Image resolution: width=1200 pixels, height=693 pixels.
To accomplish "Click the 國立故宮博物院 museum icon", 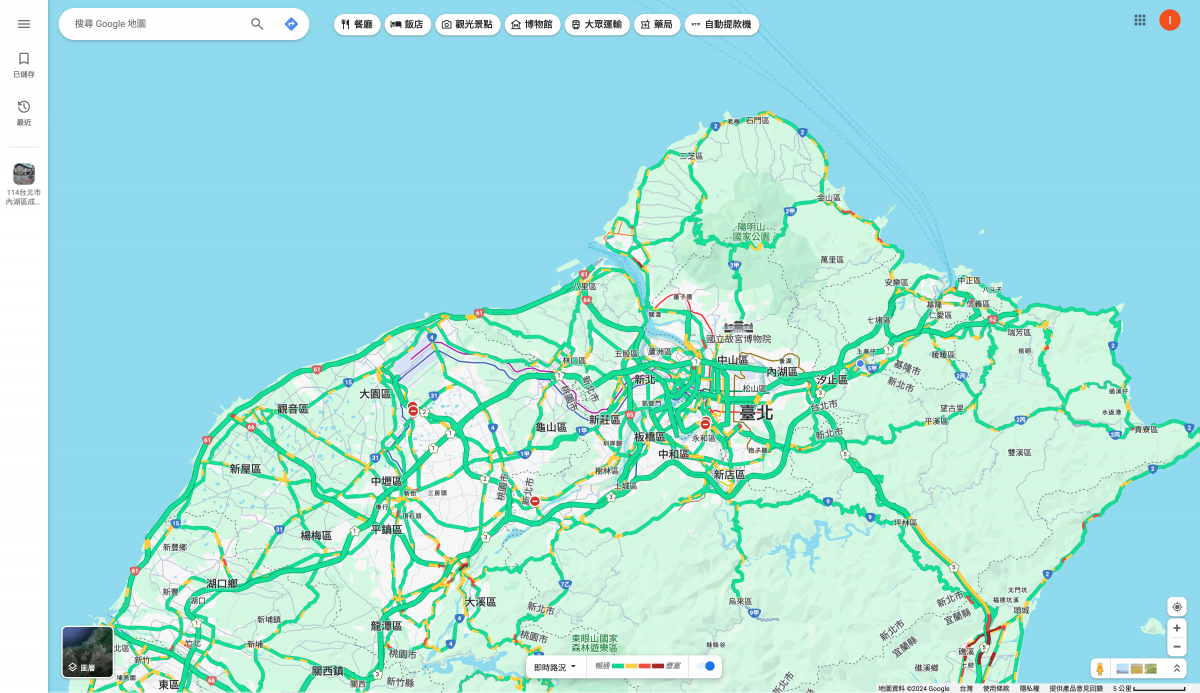I will point(738,327).
